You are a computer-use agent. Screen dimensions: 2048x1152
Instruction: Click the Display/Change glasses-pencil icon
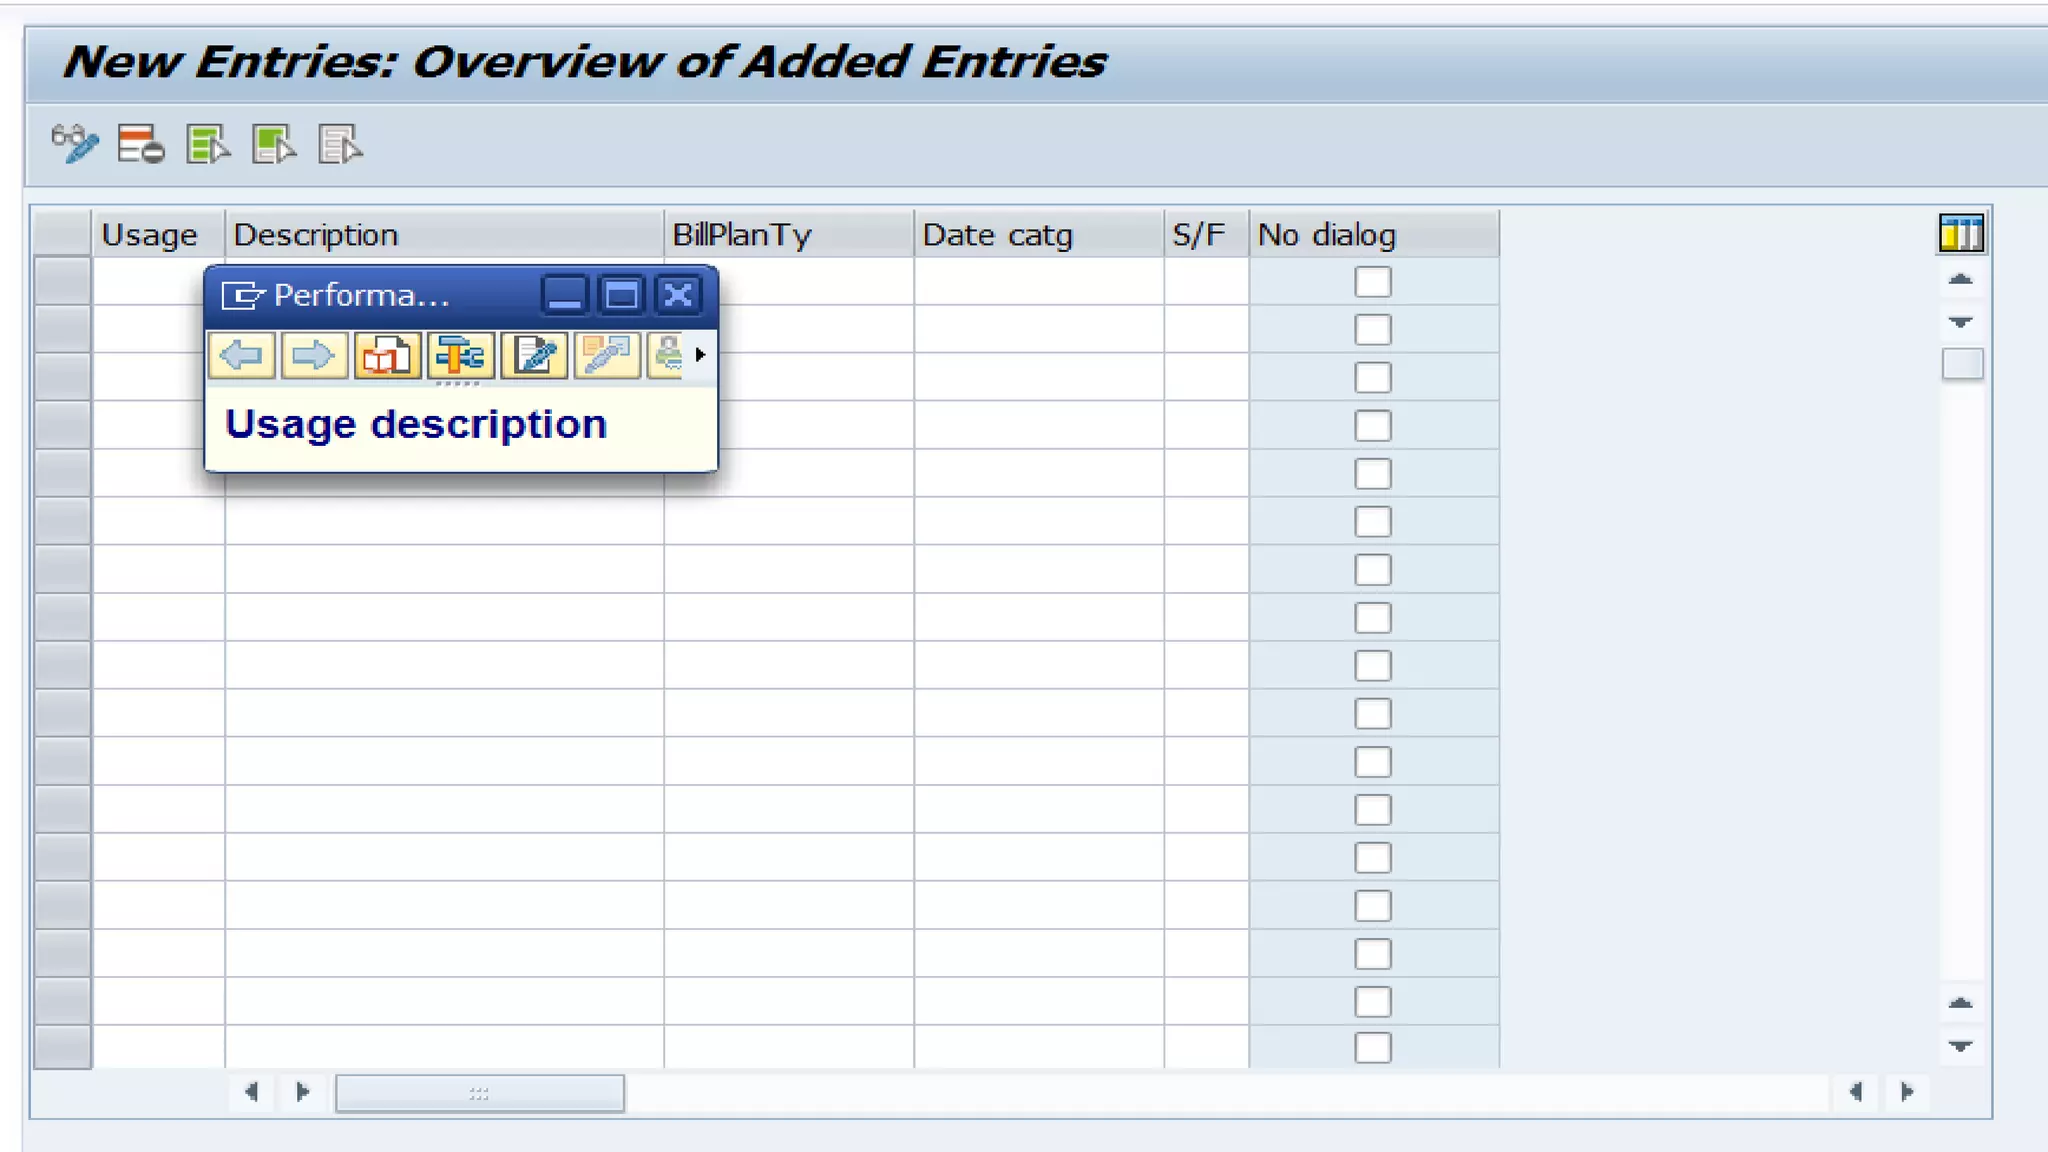pos(75,144)
